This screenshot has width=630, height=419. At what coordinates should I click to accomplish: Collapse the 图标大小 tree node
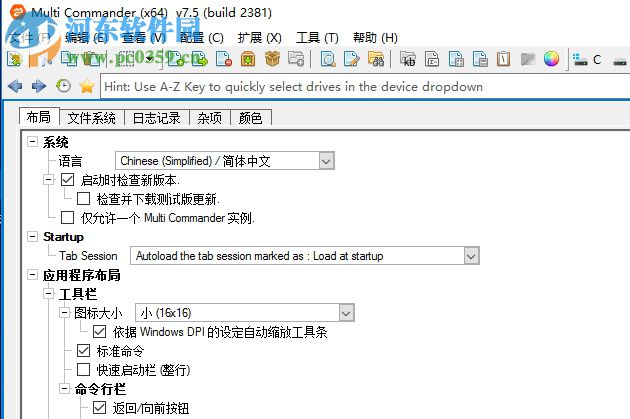64,313
